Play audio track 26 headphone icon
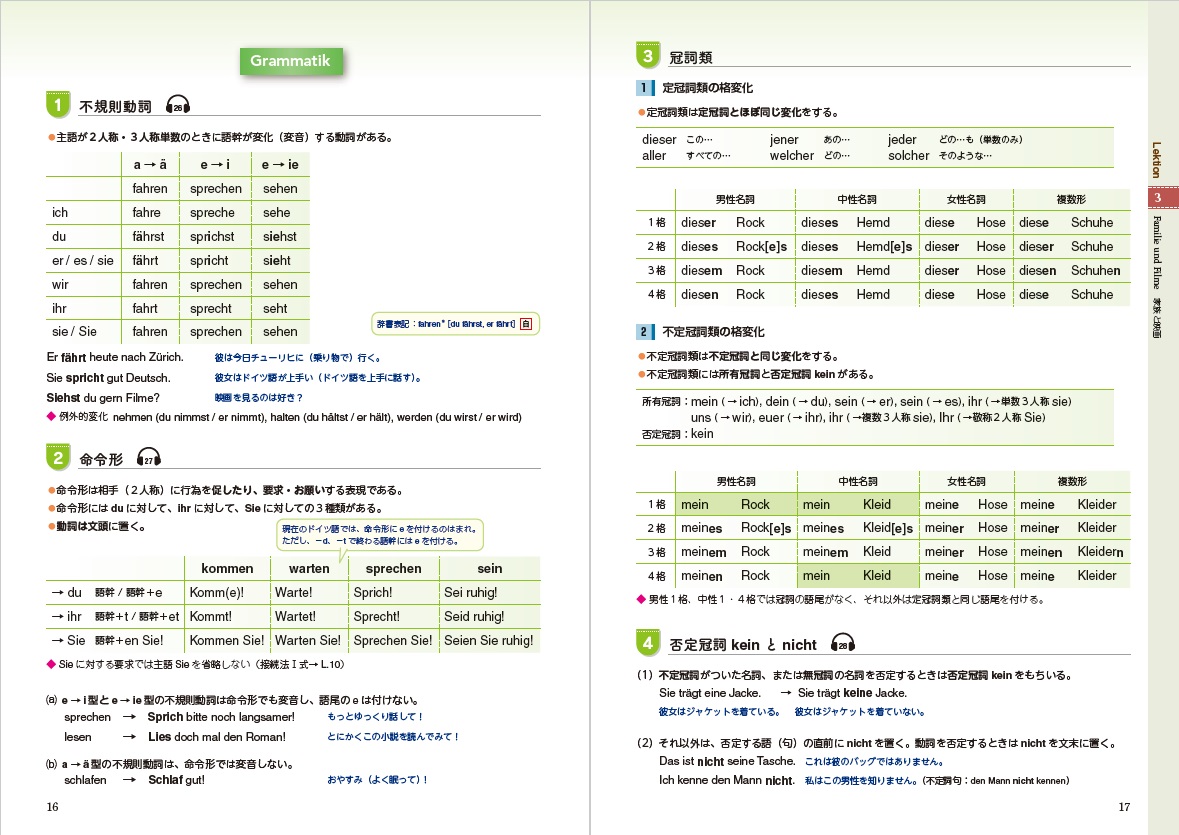Screen dimensions: 1179x835 pyautogui.click(x=178, y=107)
